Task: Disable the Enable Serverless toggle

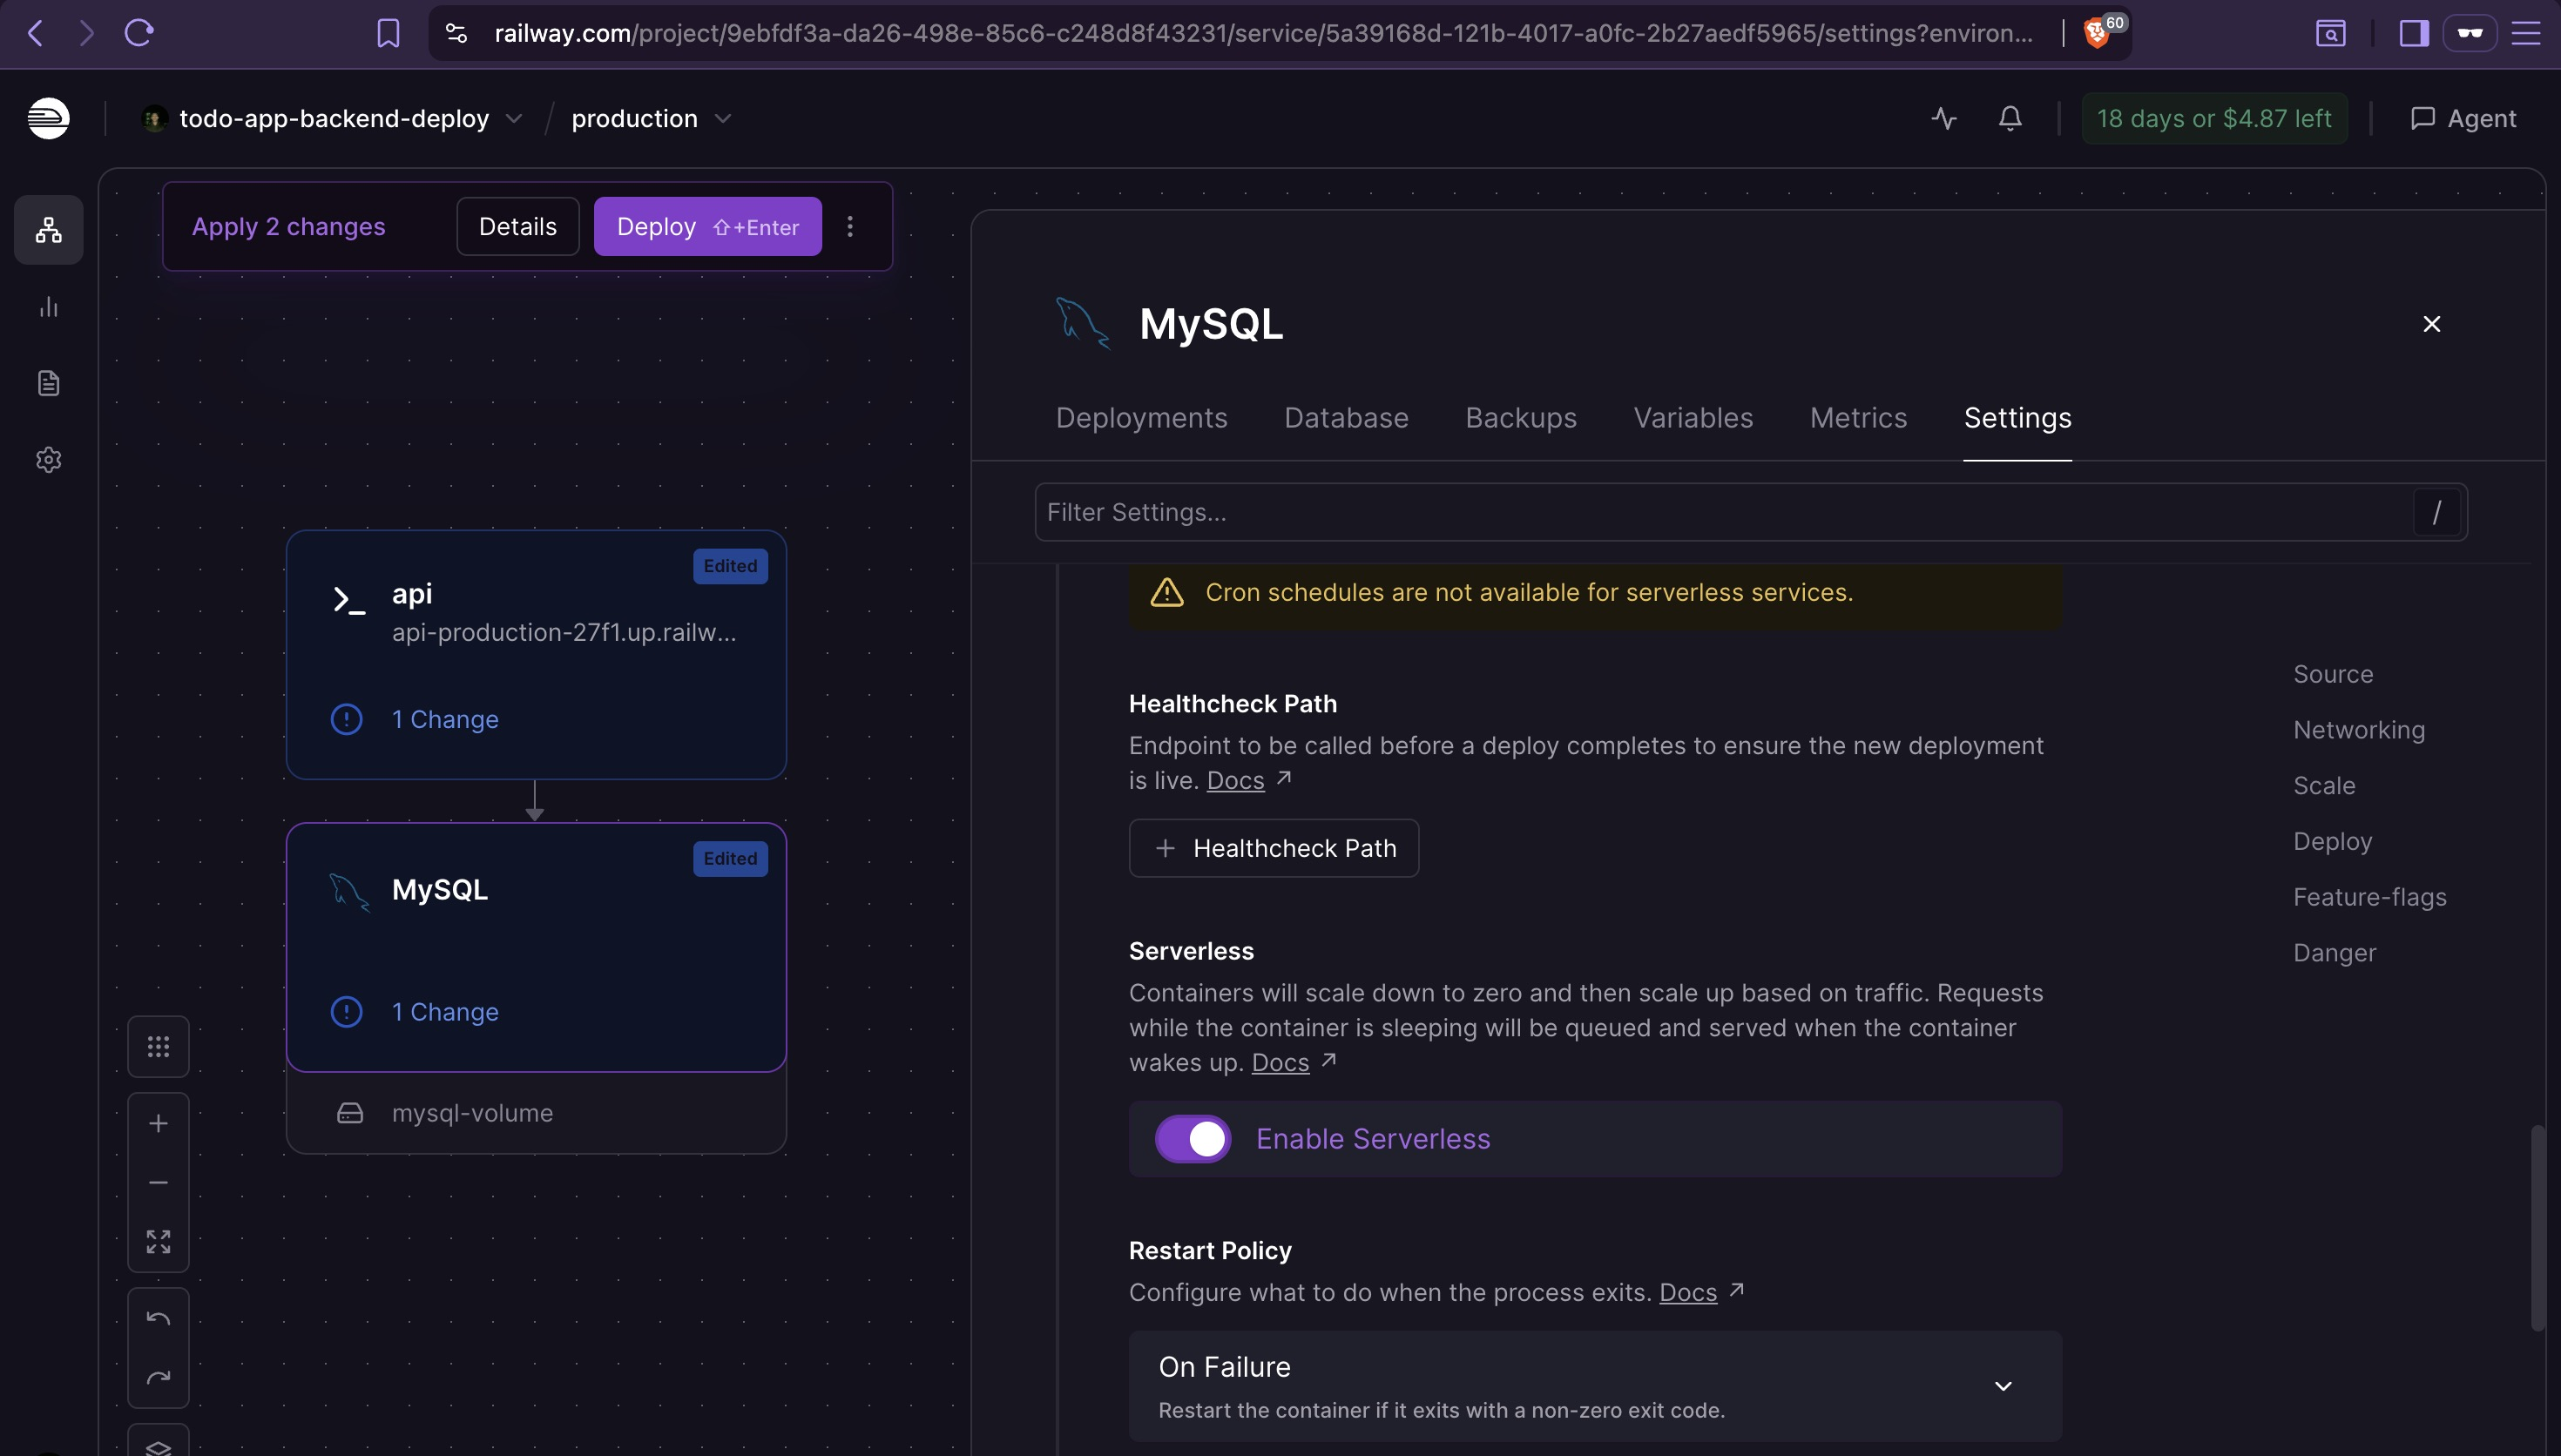Action: click(1193, 1138)
